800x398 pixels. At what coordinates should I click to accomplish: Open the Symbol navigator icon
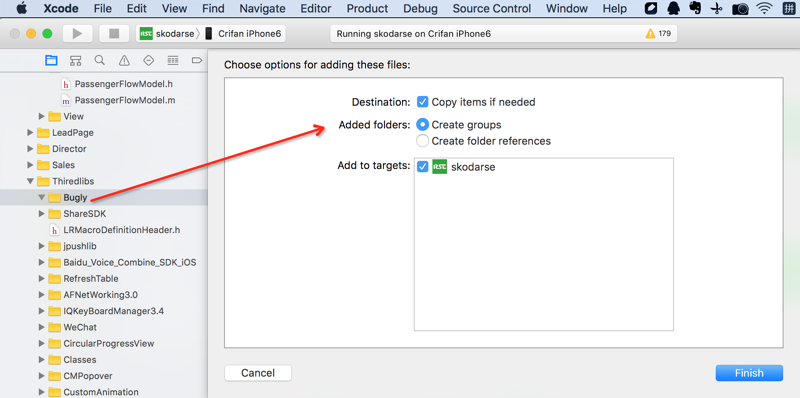76,61
